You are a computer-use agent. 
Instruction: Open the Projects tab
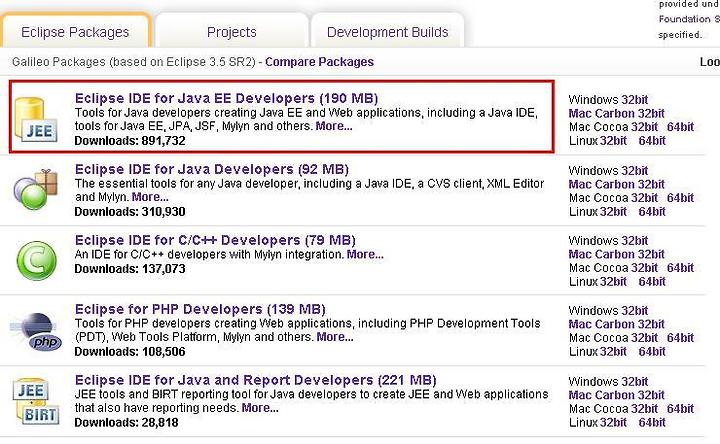point(231,32)
